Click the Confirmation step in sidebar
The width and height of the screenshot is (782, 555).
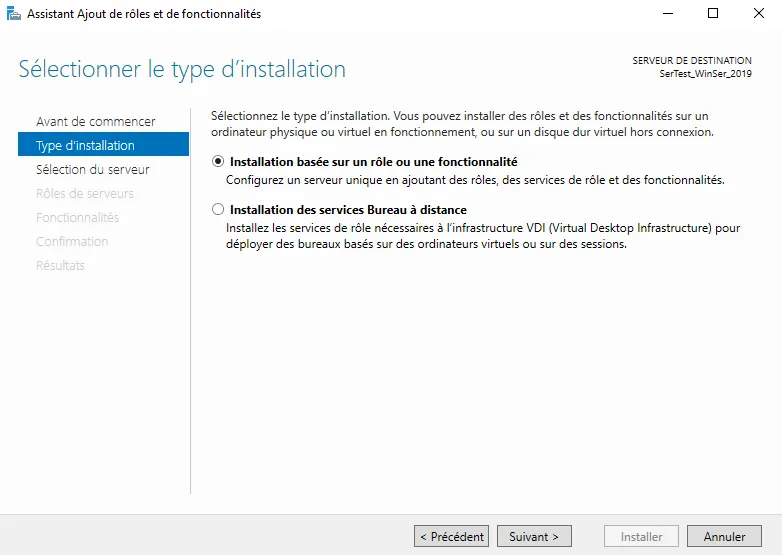click(x=72, y=241)
